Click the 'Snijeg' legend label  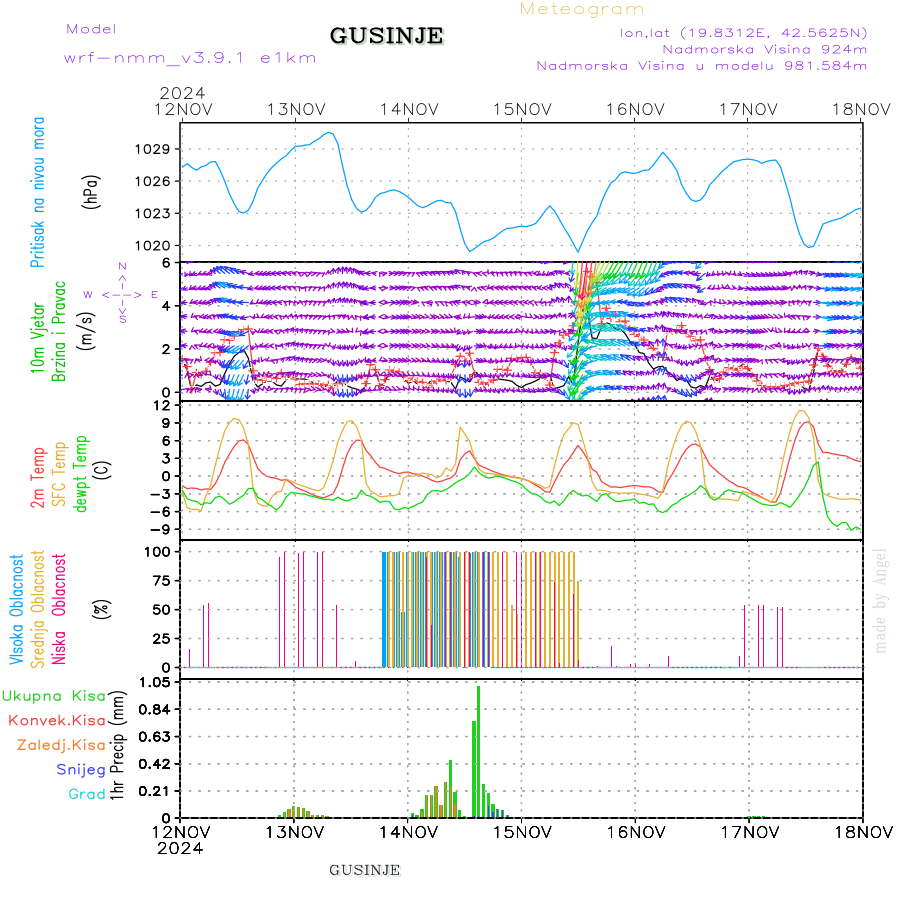pos(81,770)
